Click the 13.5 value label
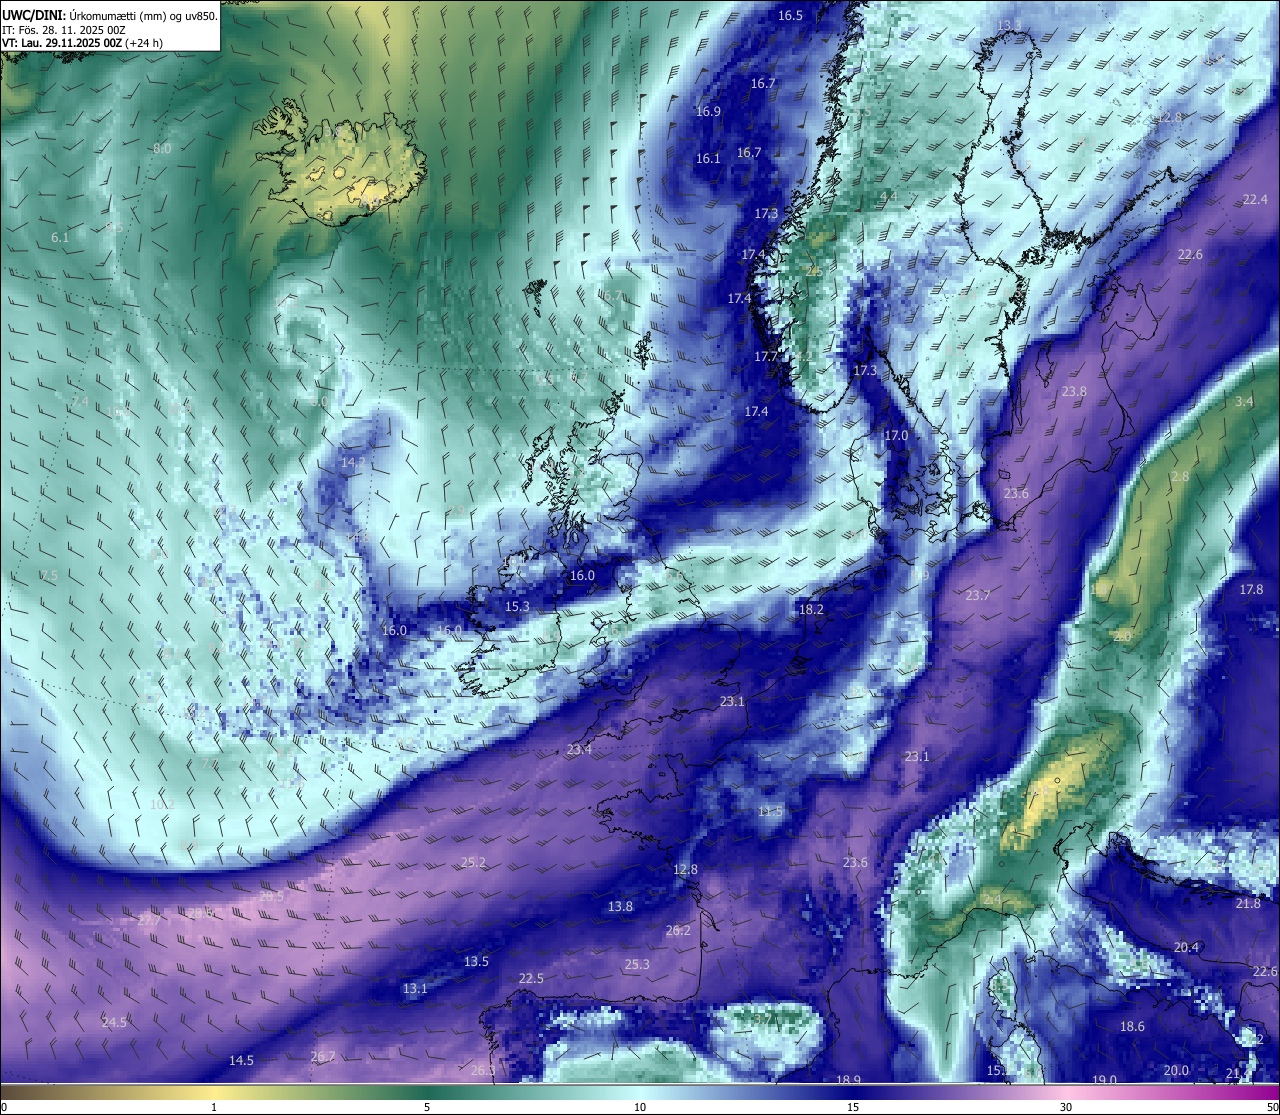Image resolution: width=1280 pixels, height=1115 pixels. point(476,961)
